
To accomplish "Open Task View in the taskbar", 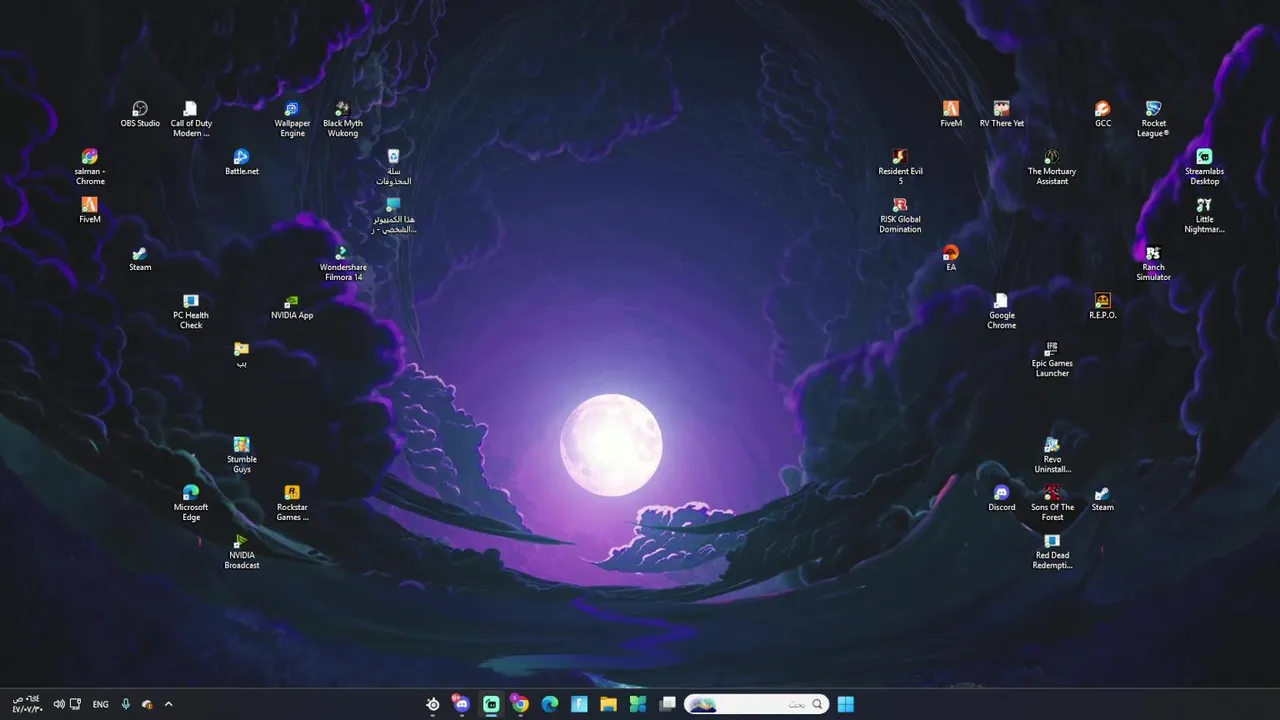I will pyautogui.click(x=667, y=704).
